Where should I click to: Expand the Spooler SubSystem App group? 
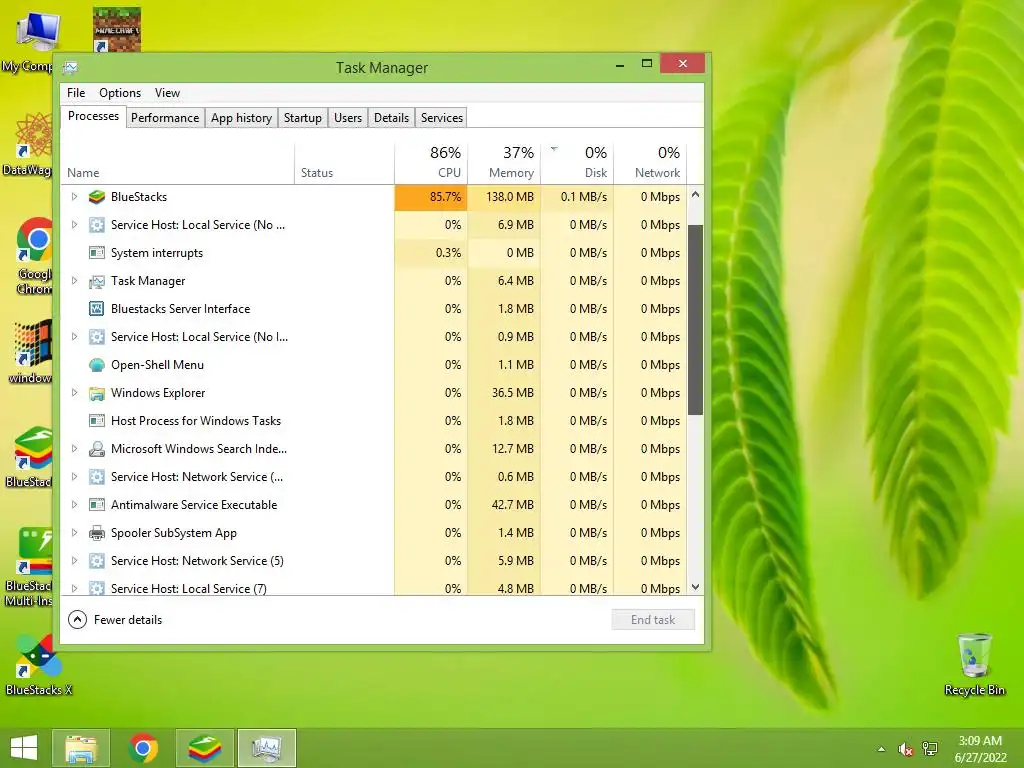(74, 533)
